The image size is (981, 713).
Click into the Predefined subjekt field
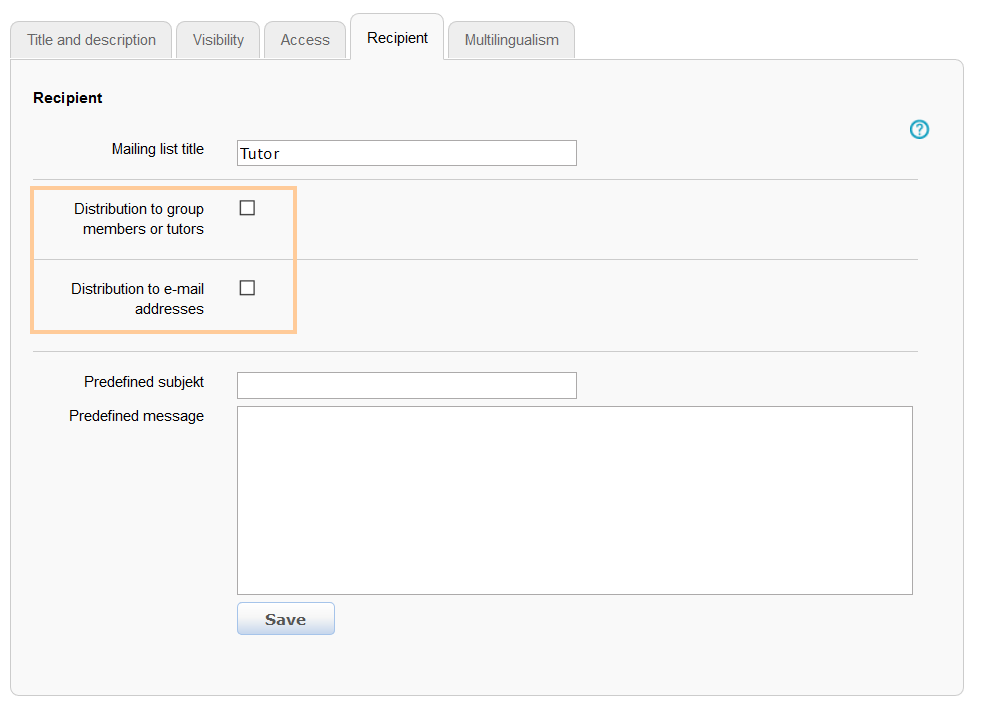point(406,385)
